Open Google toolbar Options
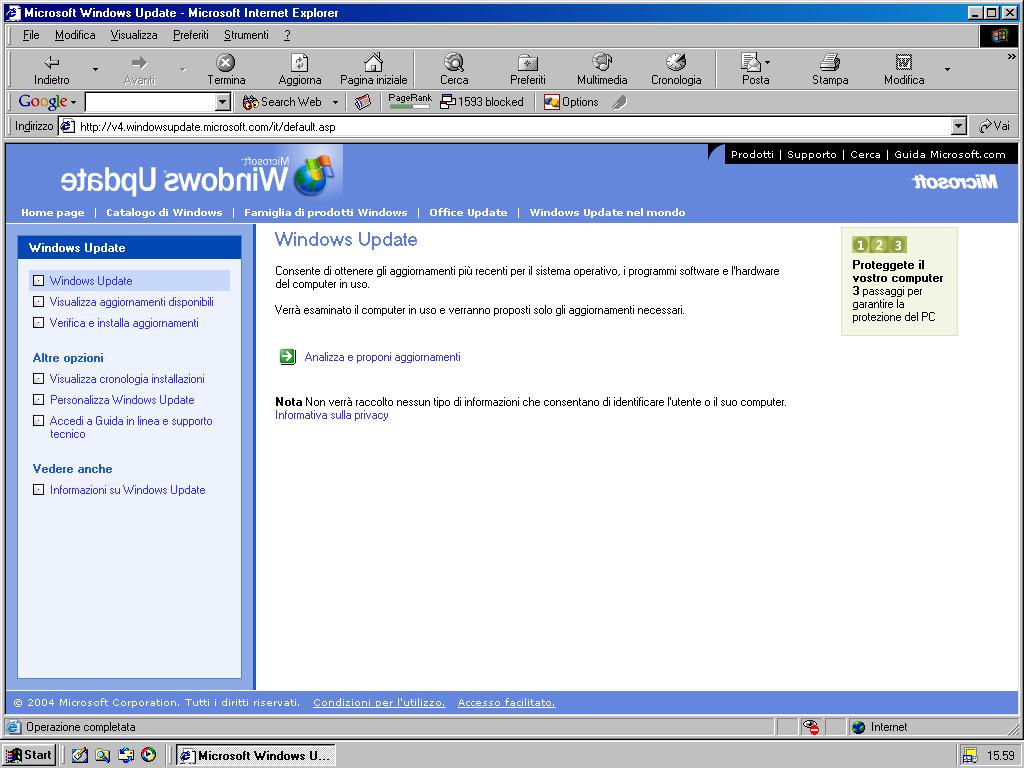The width and height of the screenshot is (1024, 768). (571, 102)
